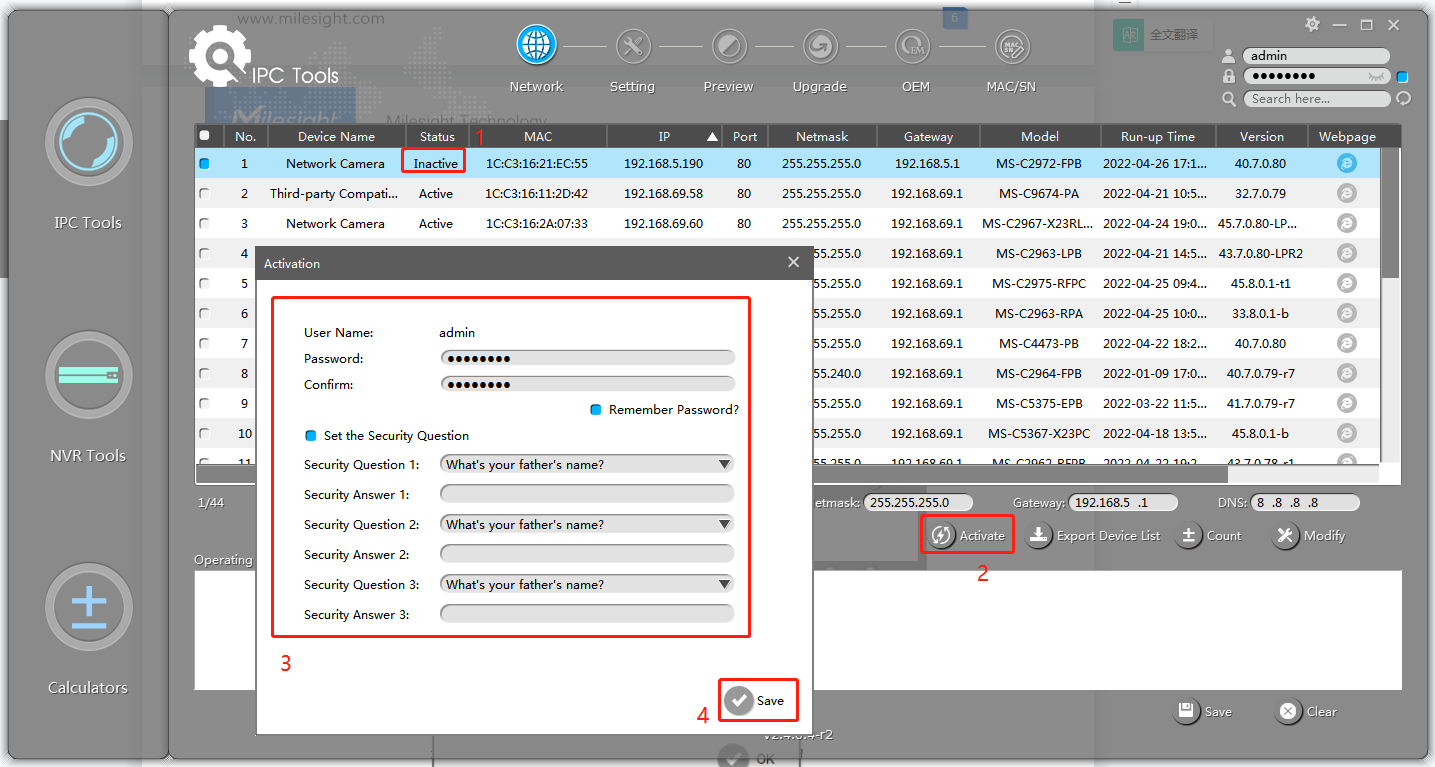Open webpage icon for device 1
The height and width of the screenshot is (767, 1435).
(x=1347, y=163)
